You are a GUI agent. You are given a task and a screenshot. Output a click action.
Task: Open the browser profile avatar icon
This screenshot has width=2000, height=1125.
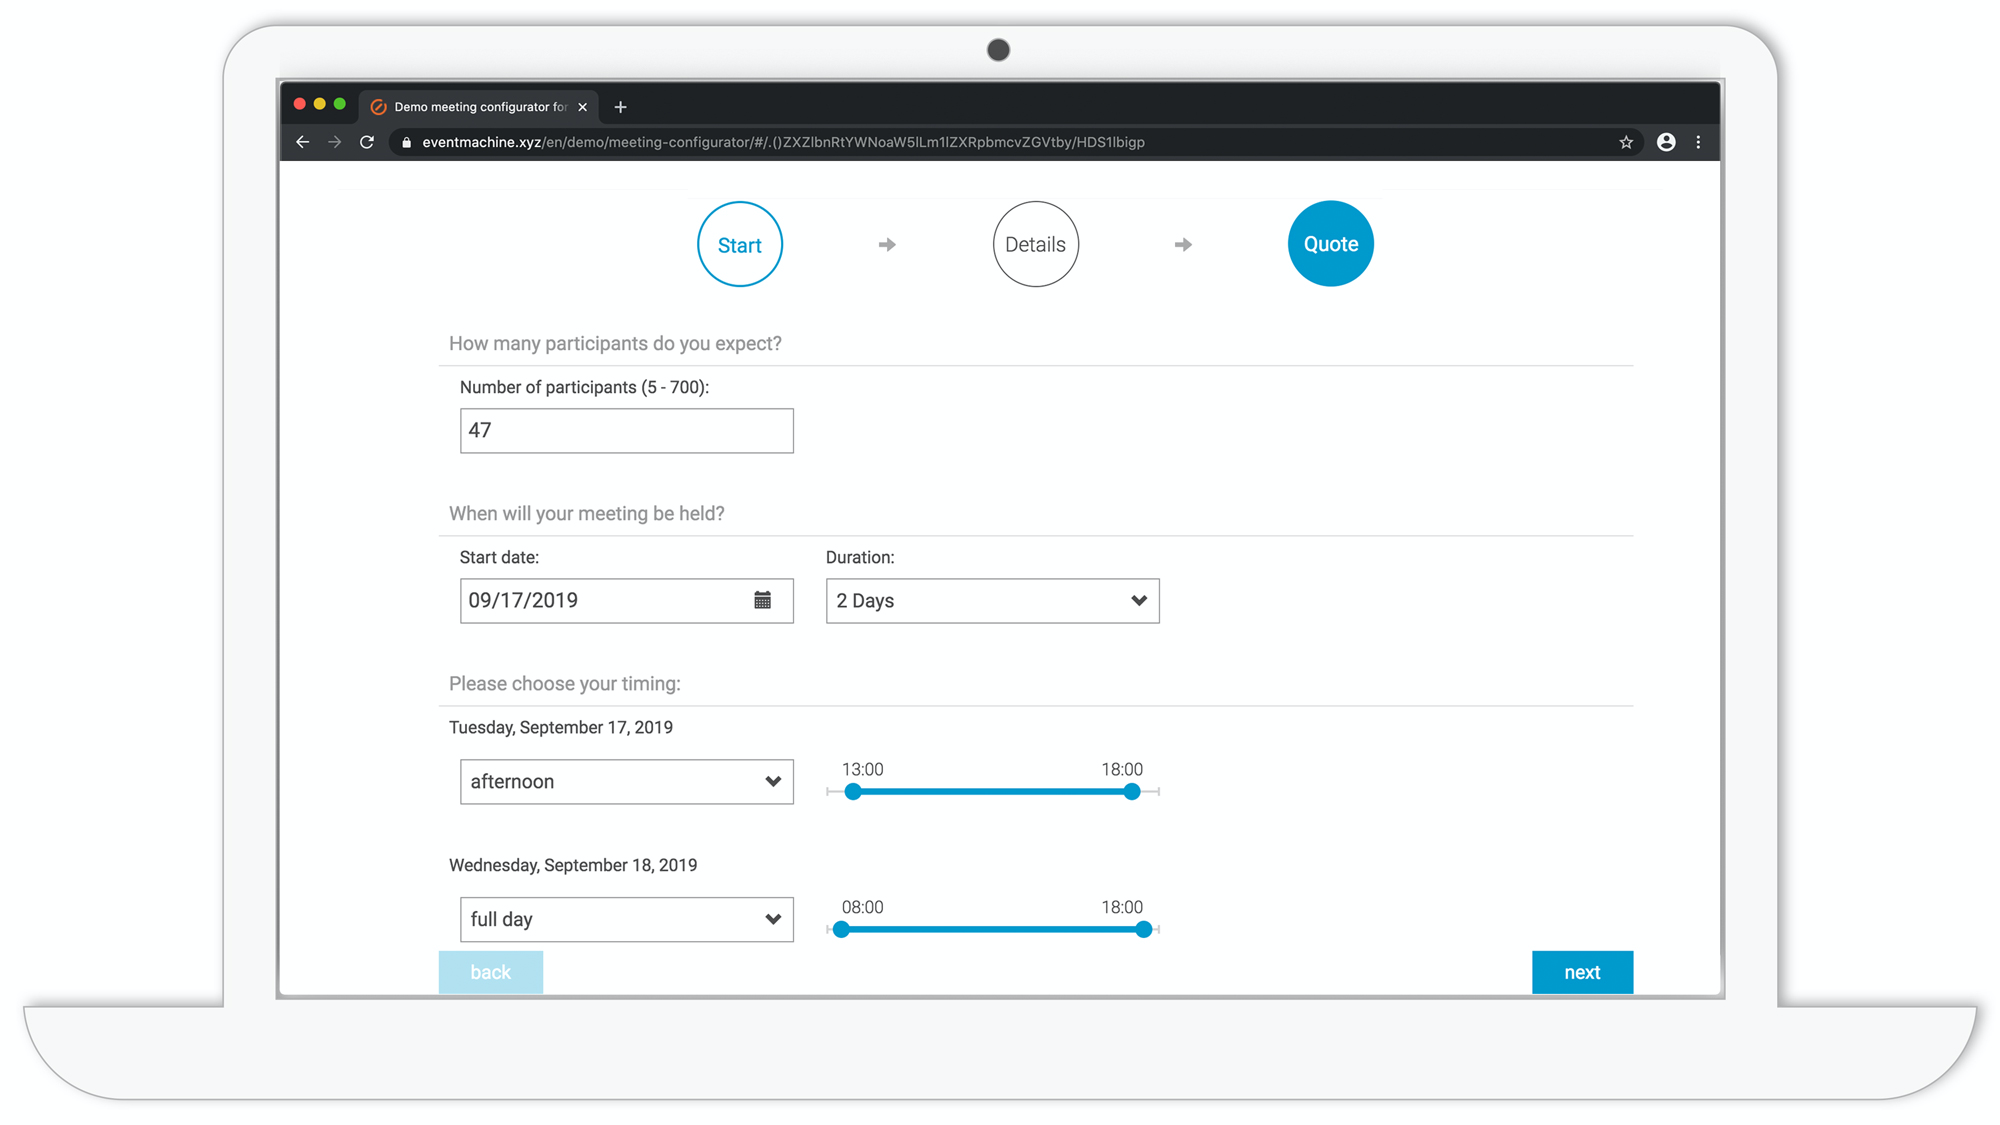[x=1665, y=142]
